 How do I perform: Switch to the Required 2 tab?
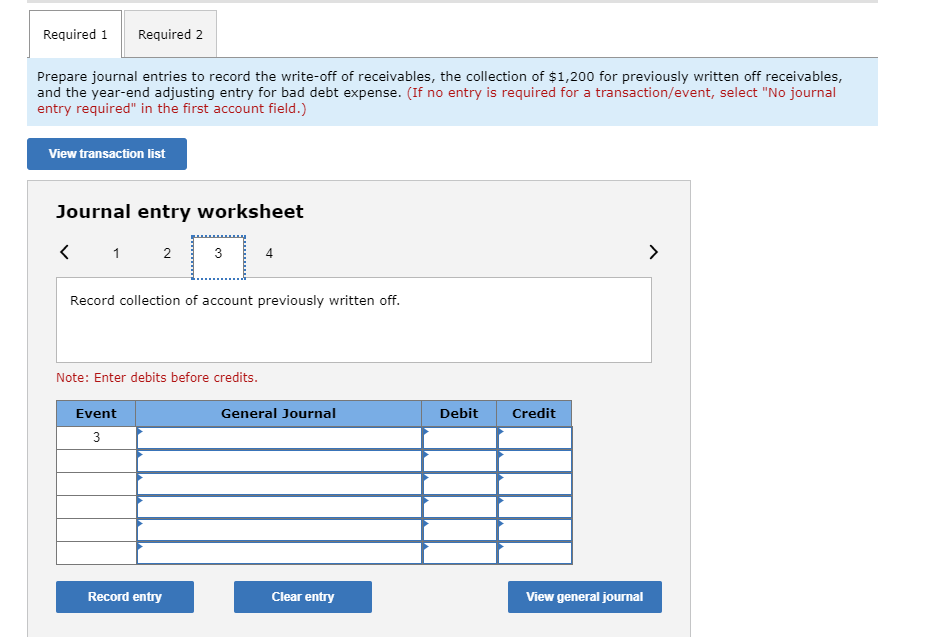169,33
